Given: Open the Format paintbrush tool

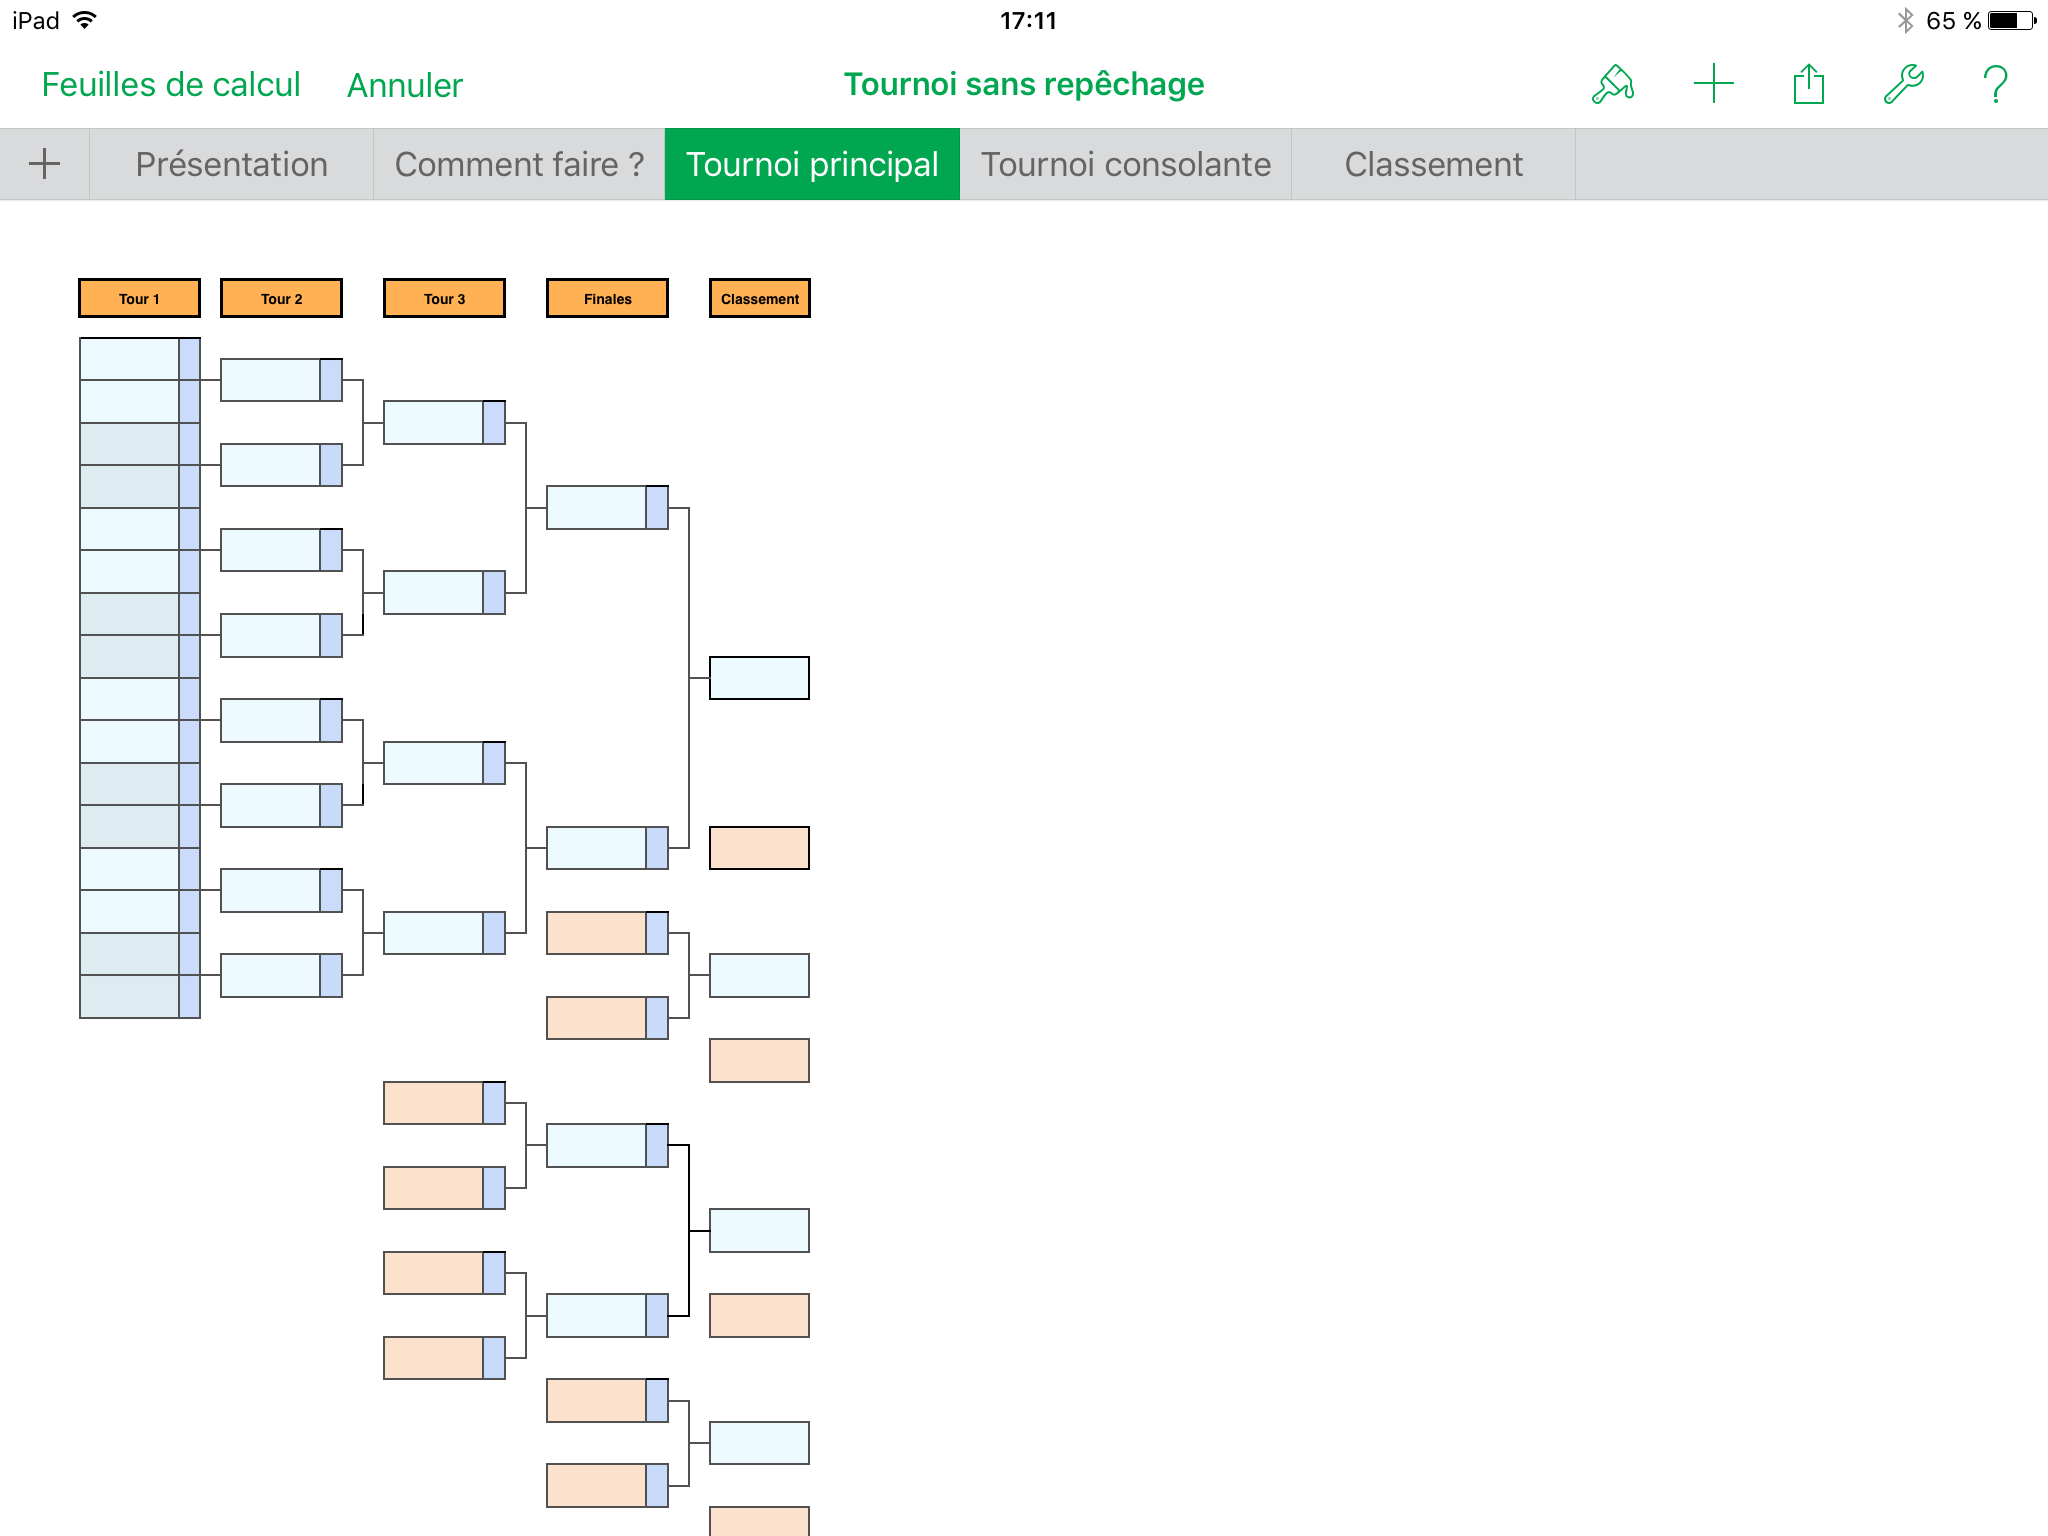Looking at the screenshot, I should [1612, 85].
